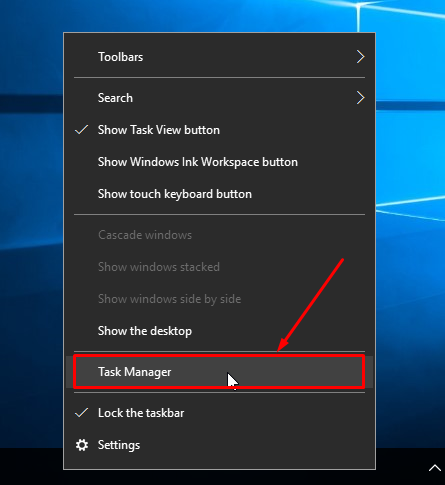Expand the Search submenu arrow
Image resolution: width=445 pixels, height=485 pixels.
[x=360, y=98]
